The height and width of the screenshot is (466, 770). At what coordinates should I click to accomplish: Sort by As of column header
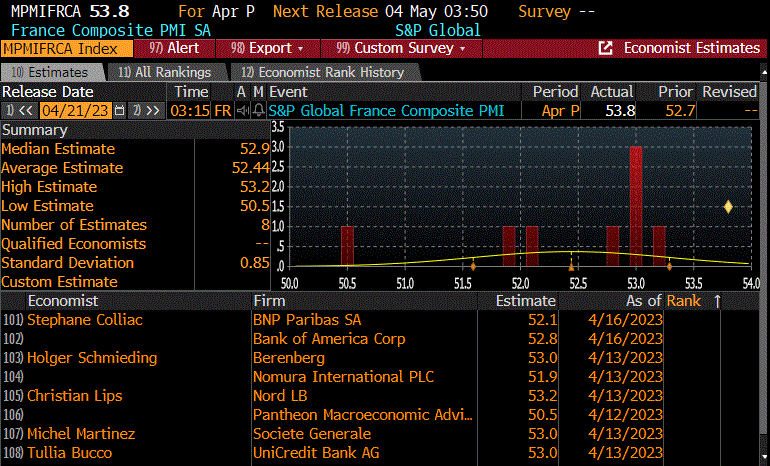click(644, 301)
